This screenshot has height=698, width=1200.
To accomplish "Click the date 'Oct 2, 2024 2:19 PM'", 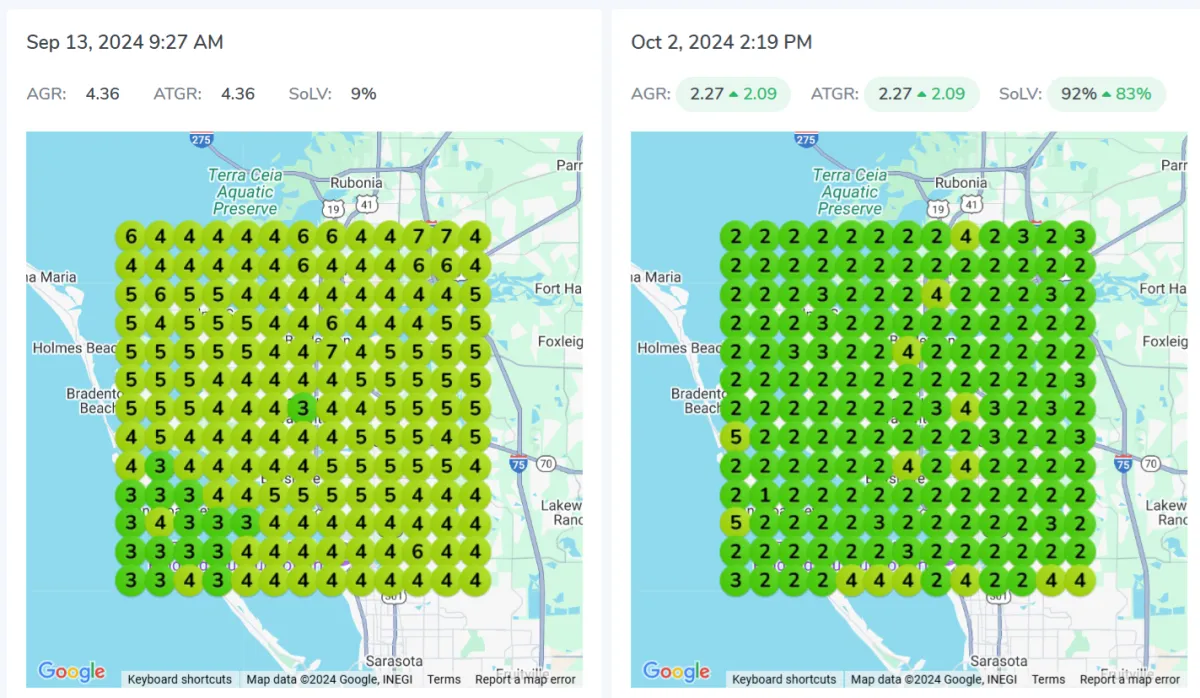I will coord(721,42).
